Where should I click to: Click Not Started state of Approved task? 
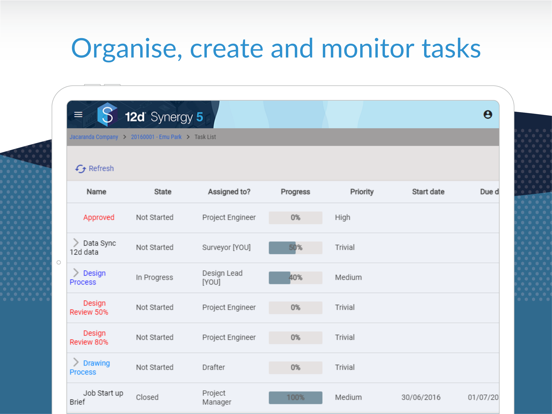pyautogui.click(x=155, y=218)
